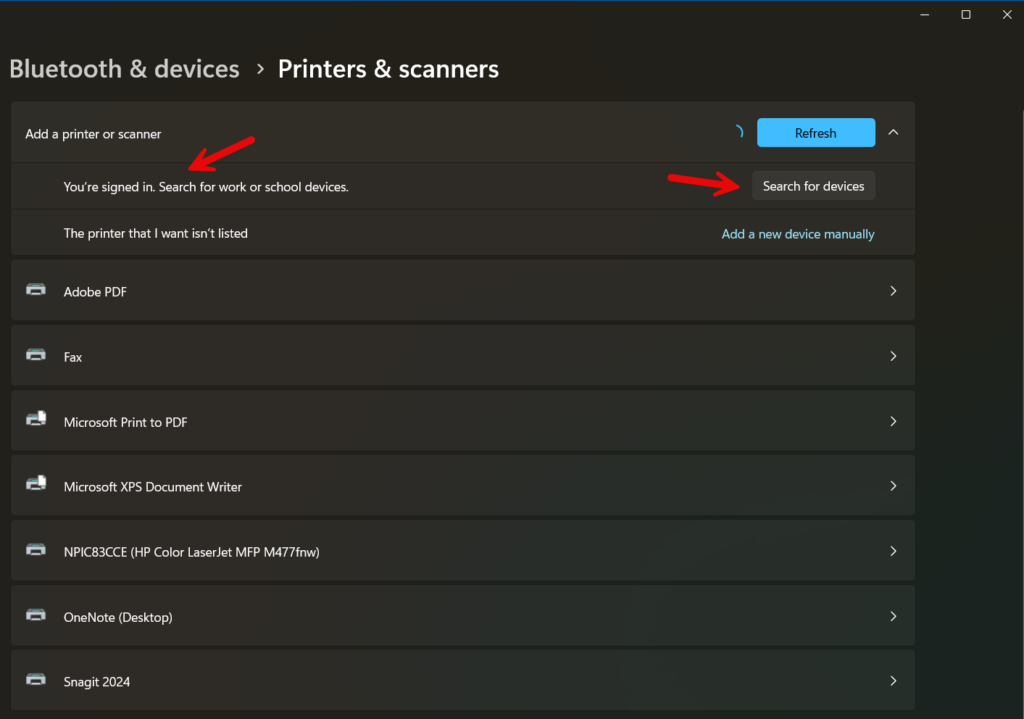Click 'You're signed in' message text

coord(206,187)
